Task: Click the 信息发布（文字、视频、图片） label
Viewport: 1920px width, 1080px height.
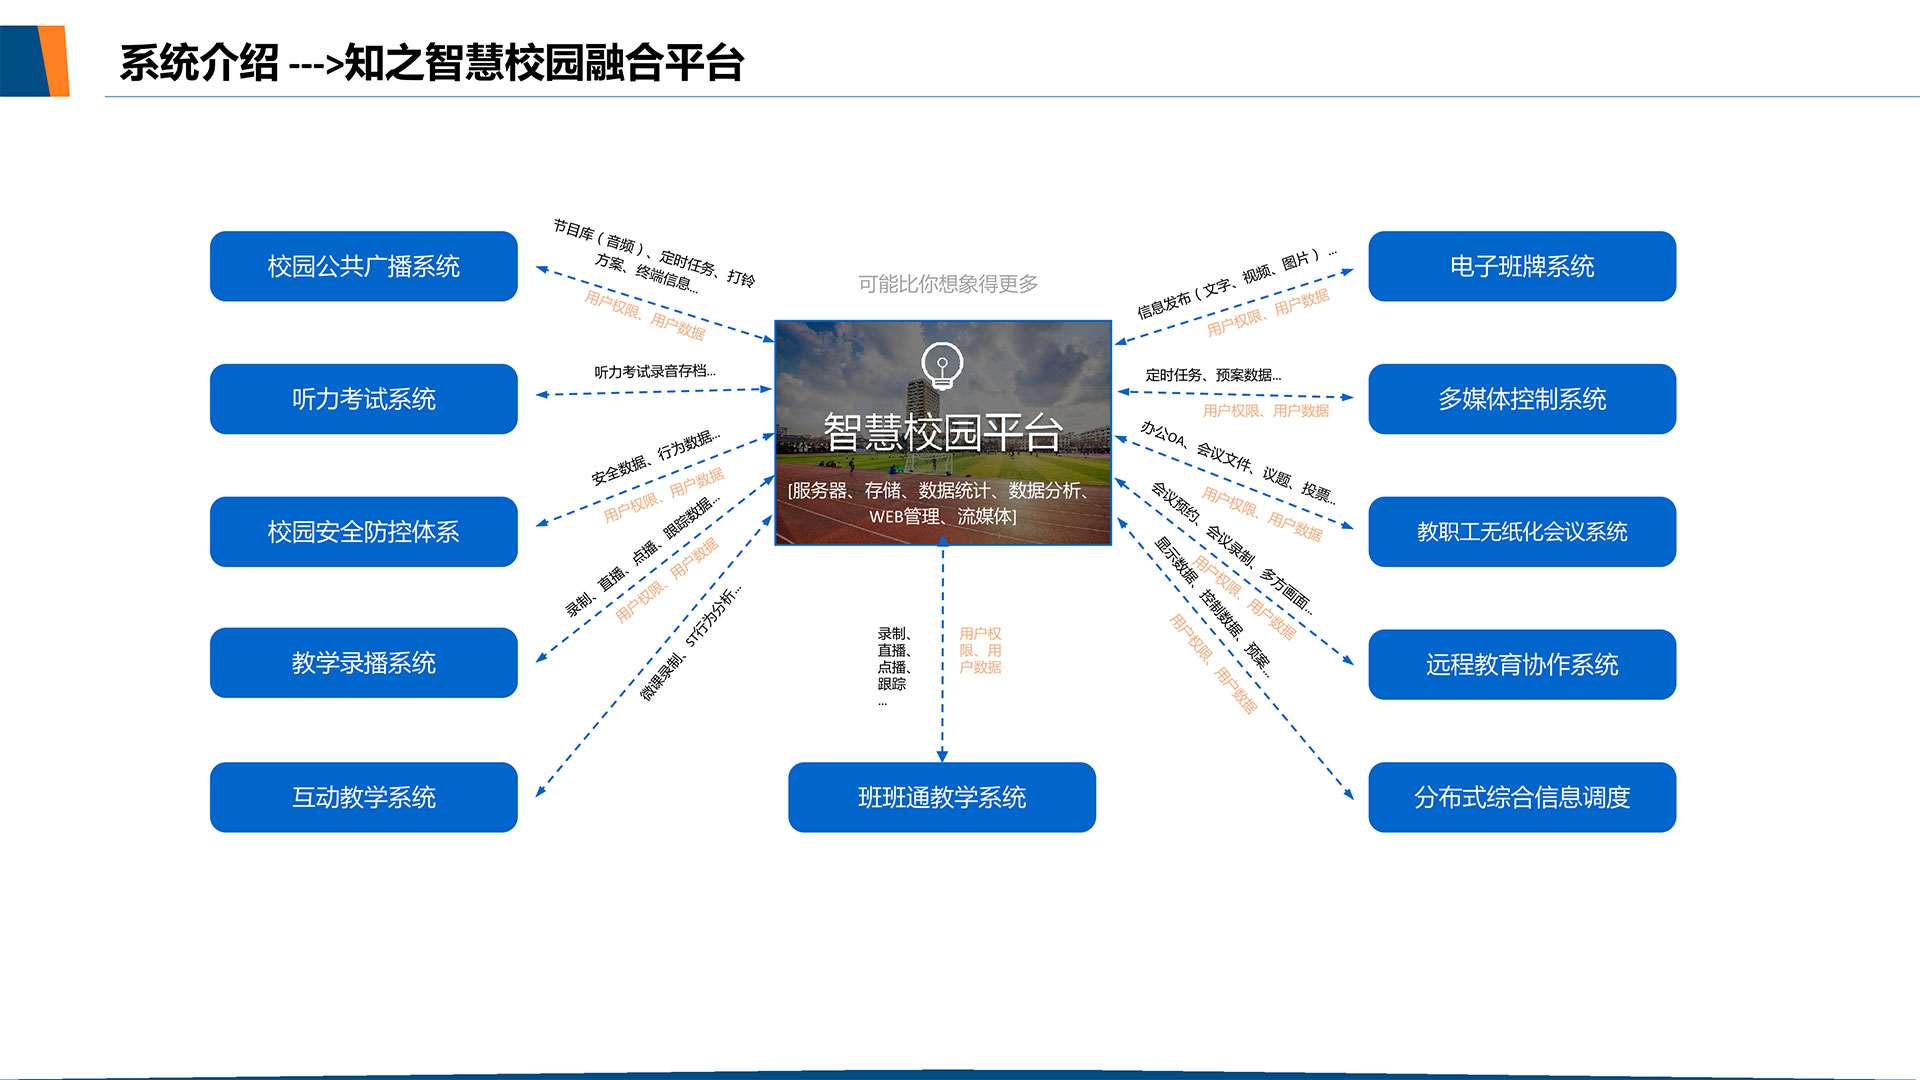Action: pos(1237,283)
